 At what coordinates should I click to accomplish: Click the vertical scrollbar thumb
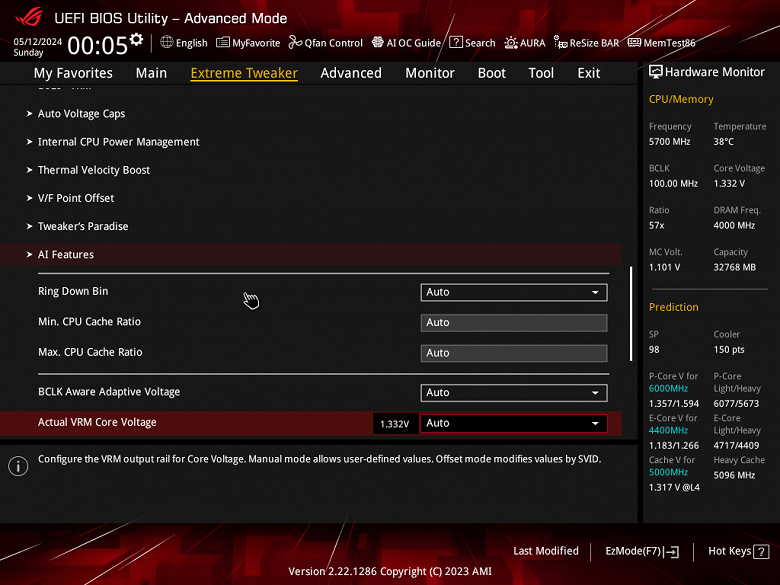pyautogui.click(x=631, y=313)
